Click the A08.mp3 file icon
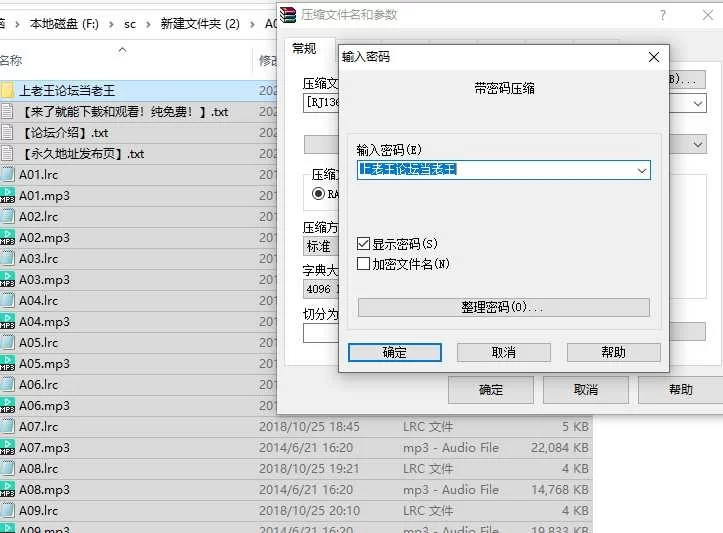This screenshot has width=723, height=533. coord(7,489)
